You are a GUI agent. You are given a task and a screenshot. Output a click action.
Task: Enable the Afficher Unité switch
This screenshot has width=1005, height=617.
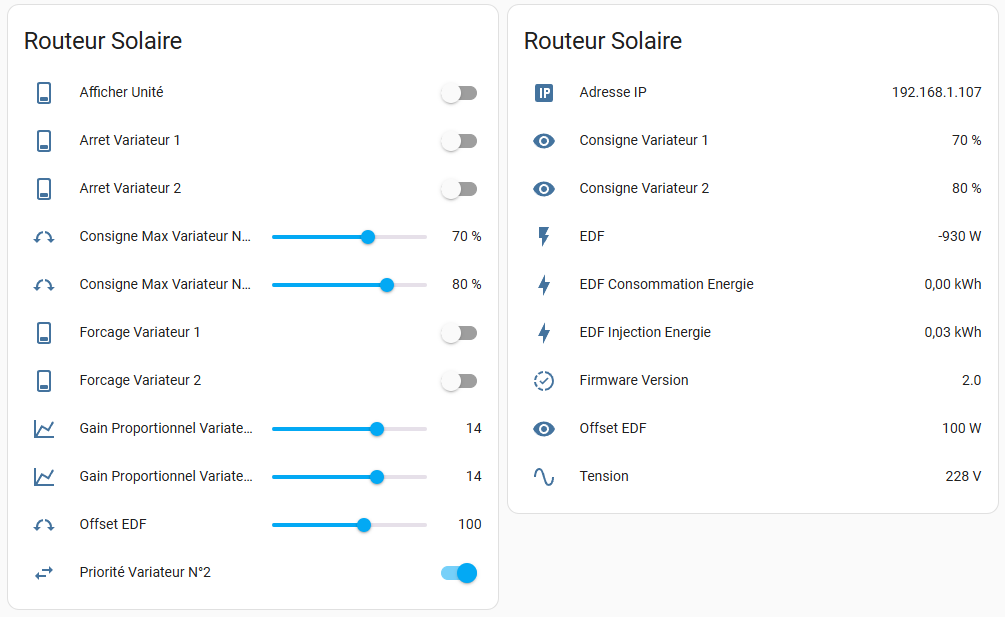tap(459, 93)
